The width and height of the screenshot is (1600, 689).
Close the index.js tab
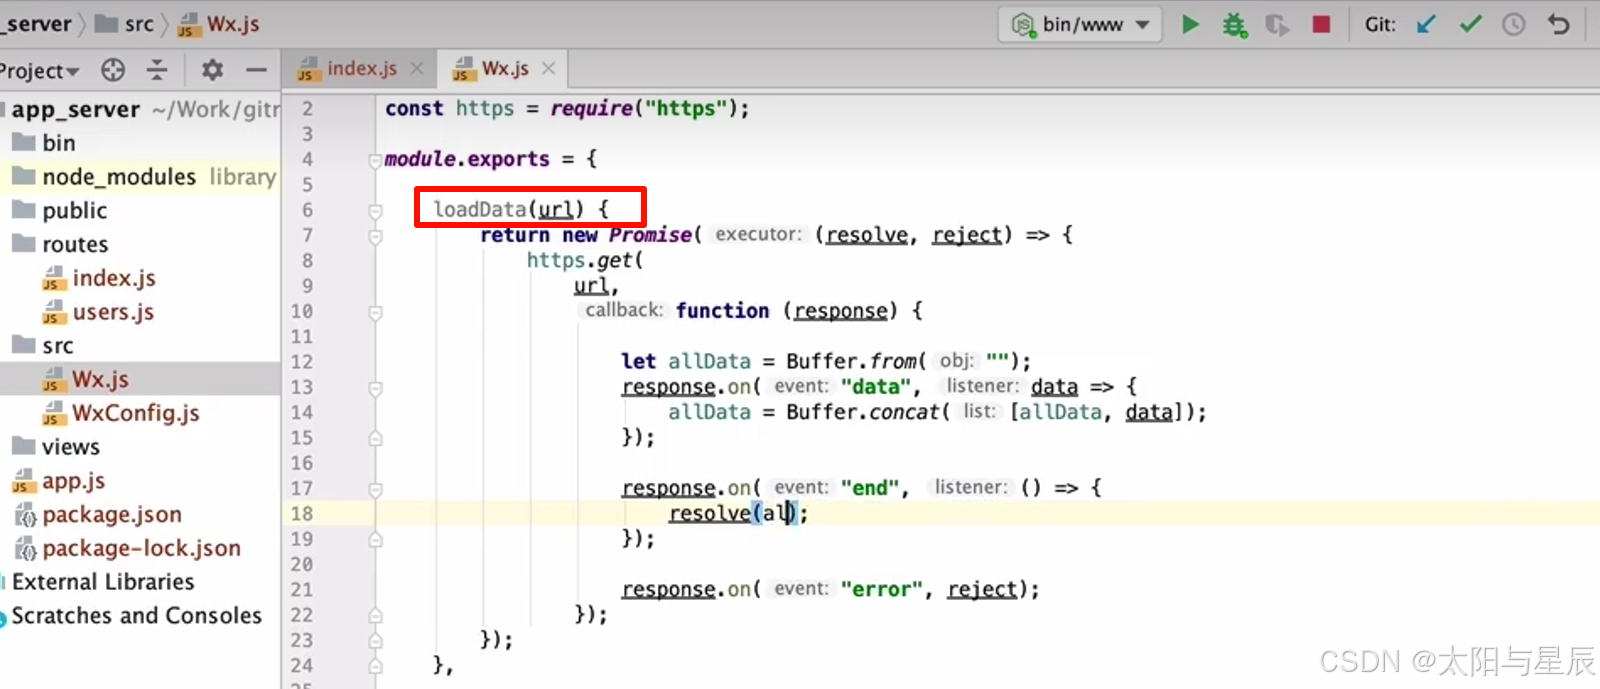tap(417, 69)
